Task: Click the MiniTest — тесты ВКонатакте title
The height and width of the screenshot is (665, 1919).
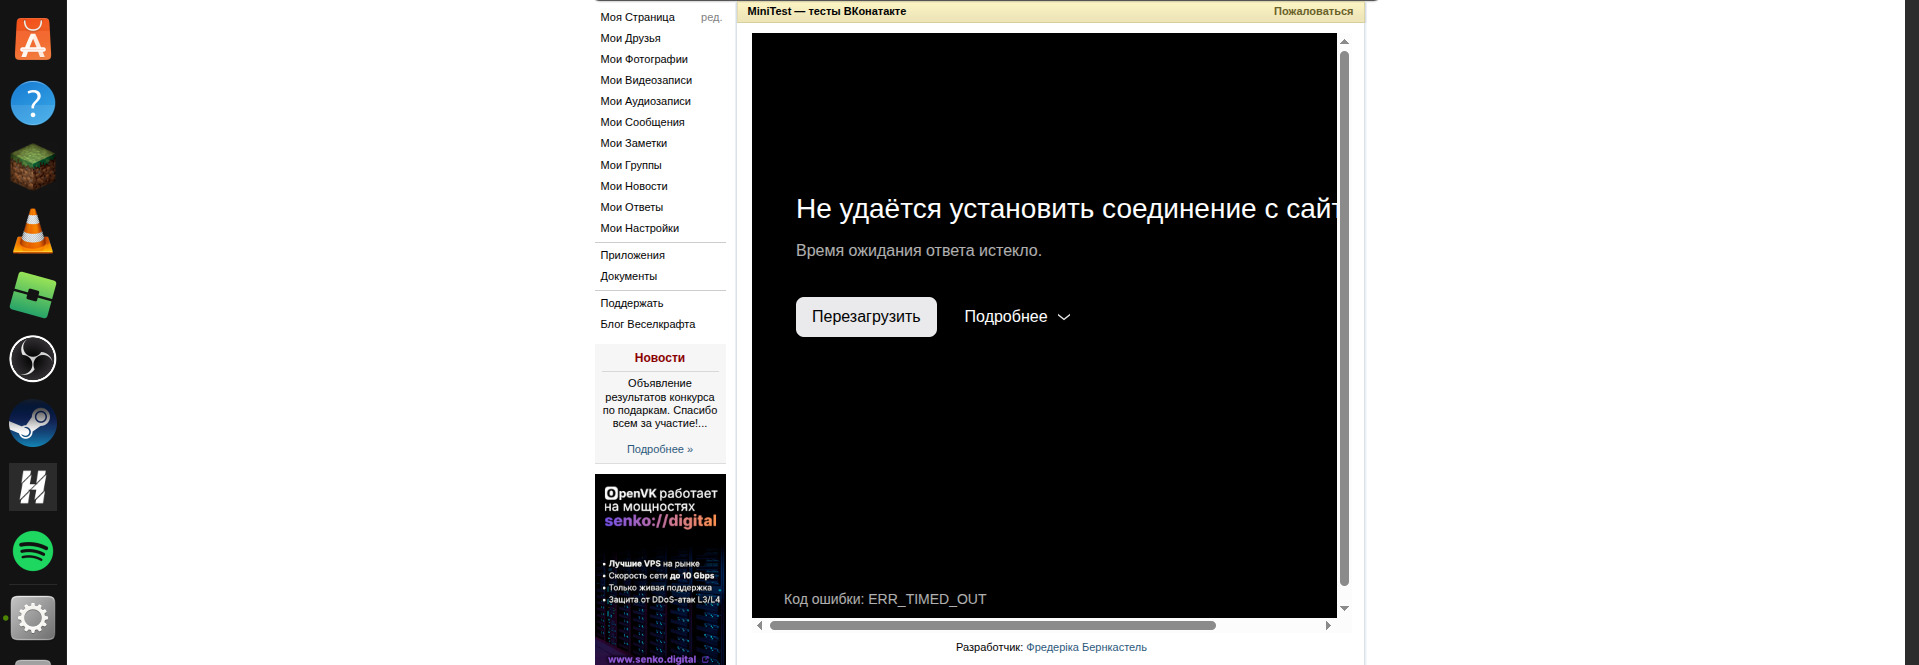Action: pyautogui.click(x=827, y=11)
